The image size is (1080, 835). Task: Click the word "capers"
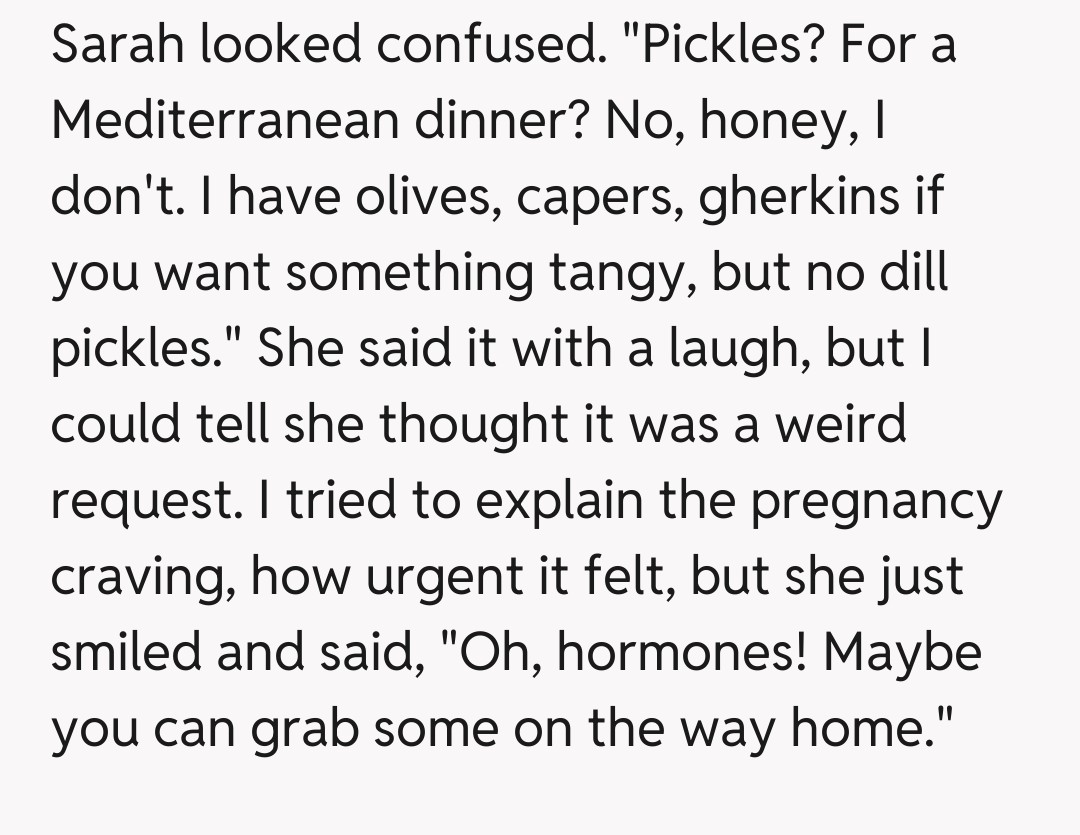pos(581,198)
